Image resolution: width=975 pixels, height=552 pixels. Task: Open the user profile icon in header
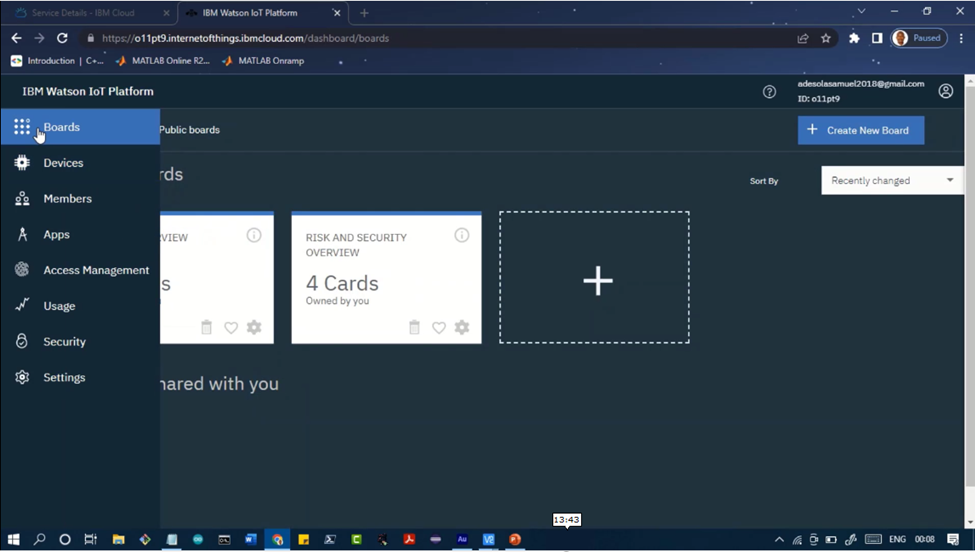pyautogui.click(x=946, y=91)
